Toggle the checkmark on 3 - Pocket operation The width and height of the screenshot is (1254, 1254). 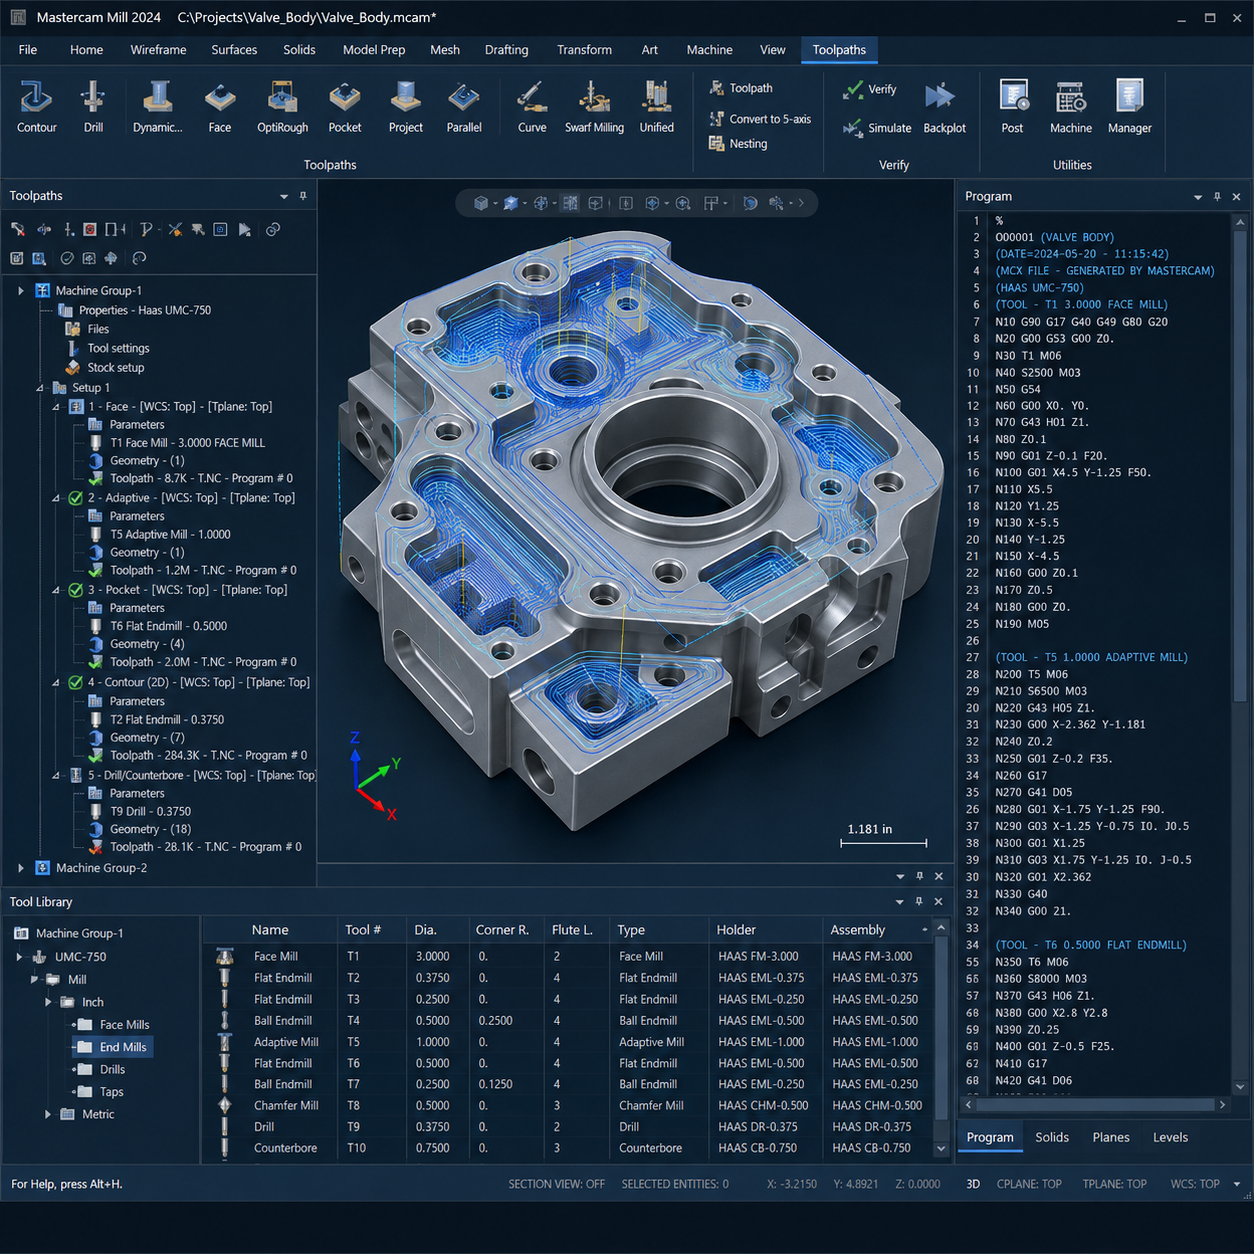pos(76,590)
